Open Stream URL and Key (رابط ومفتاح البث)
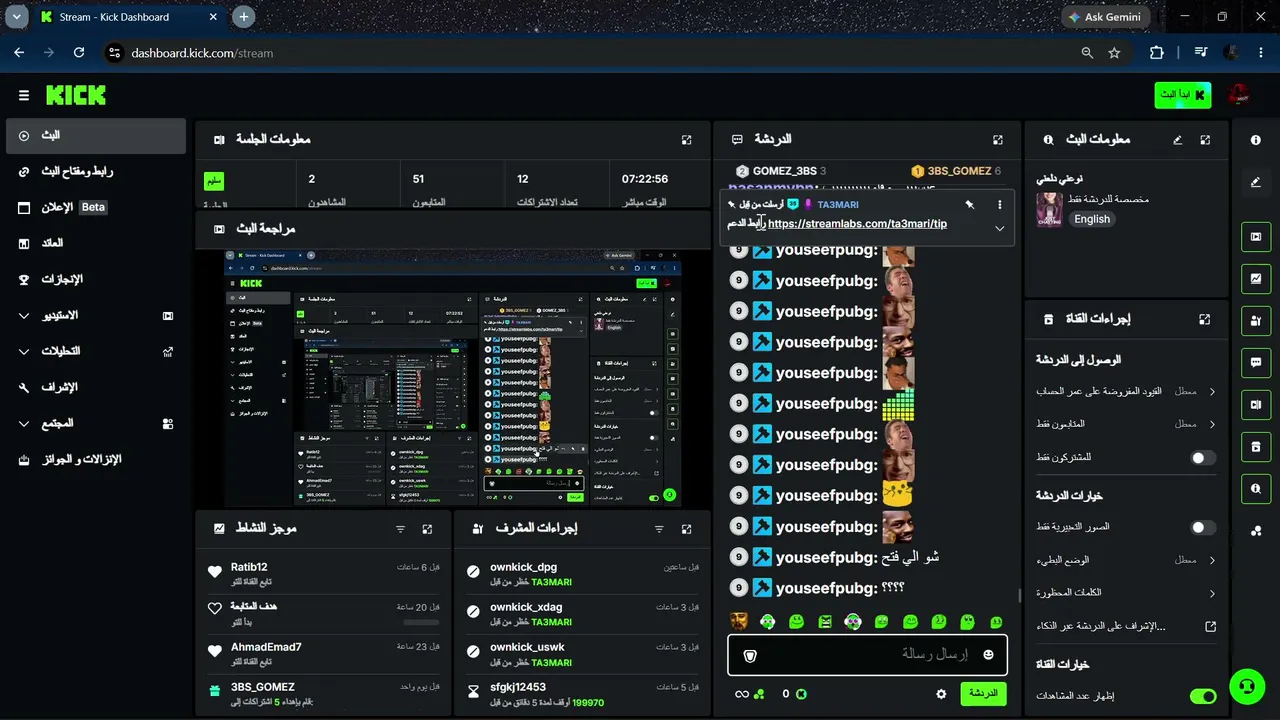Image resolution: width=1280 pixels, height=720 pixels. pyautogui.click(x=95, y=171)
